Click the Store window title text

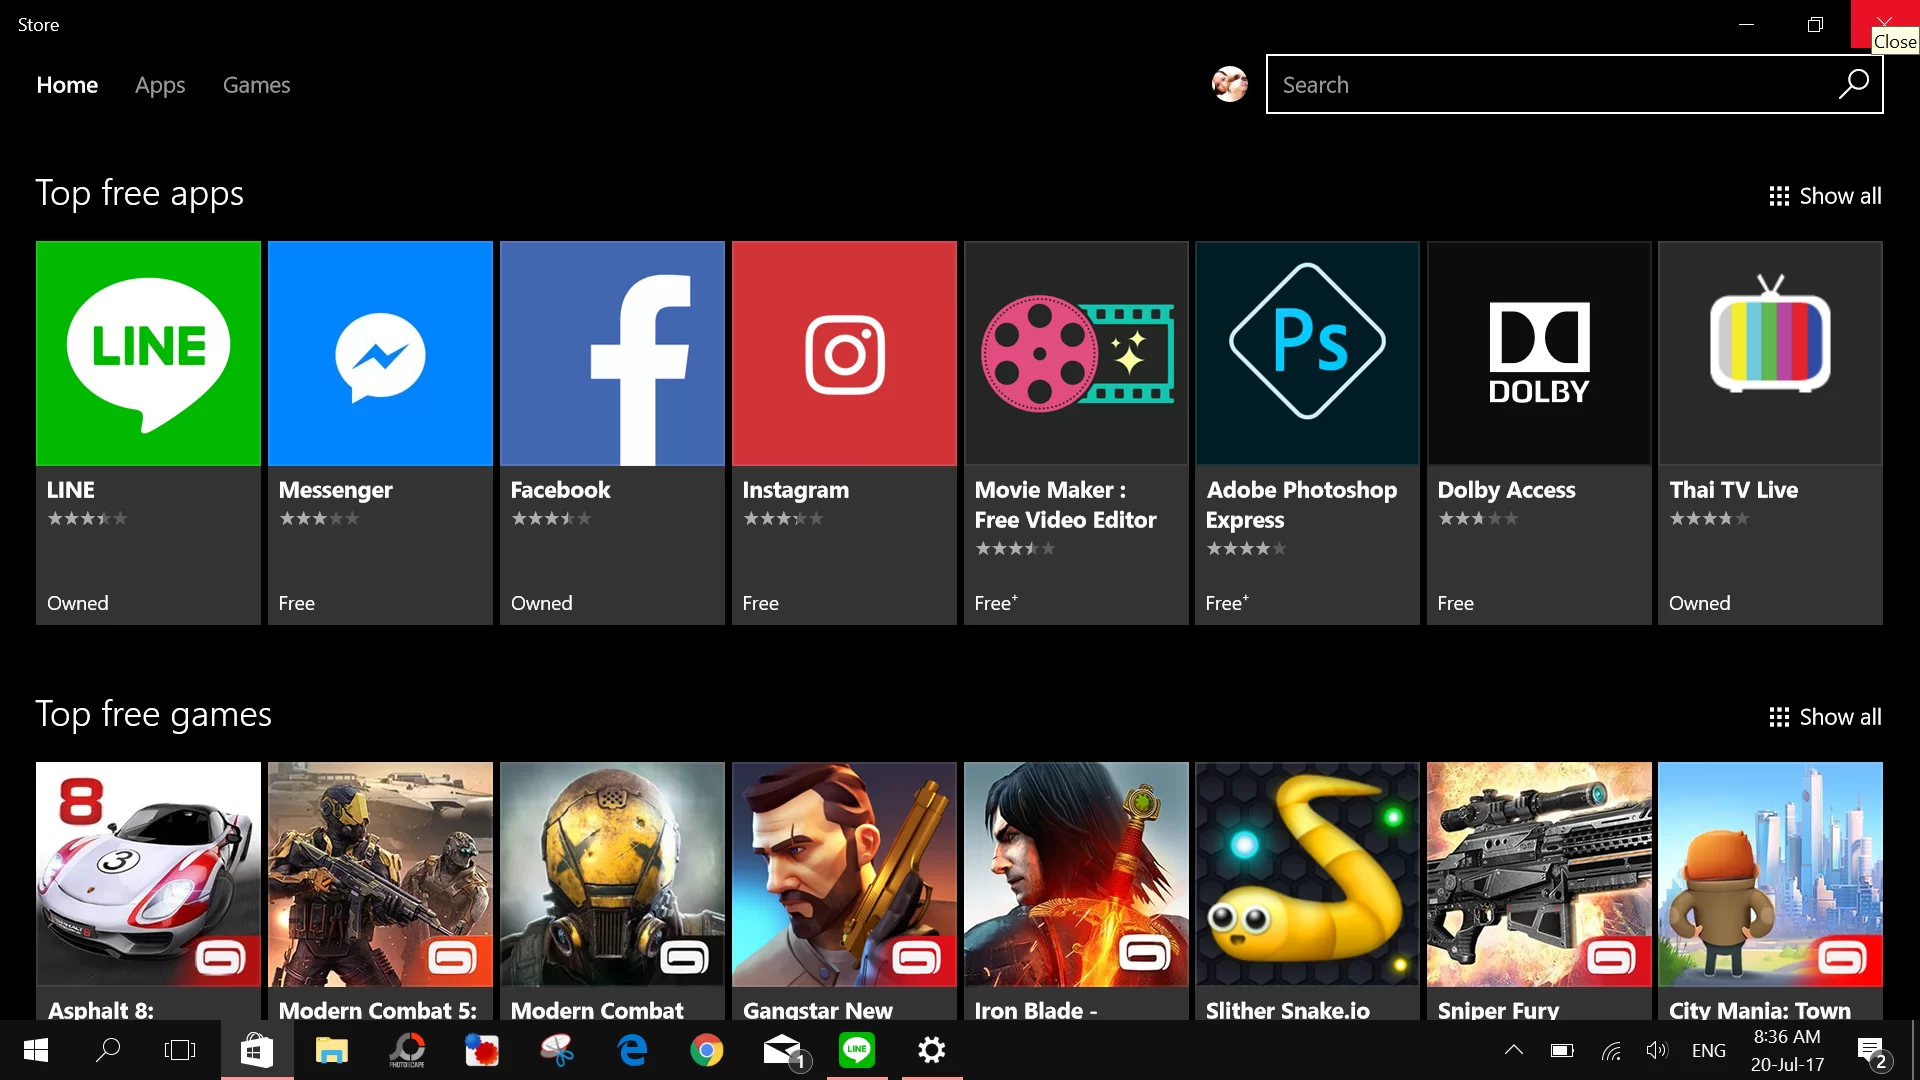click(x=38, y=25)
